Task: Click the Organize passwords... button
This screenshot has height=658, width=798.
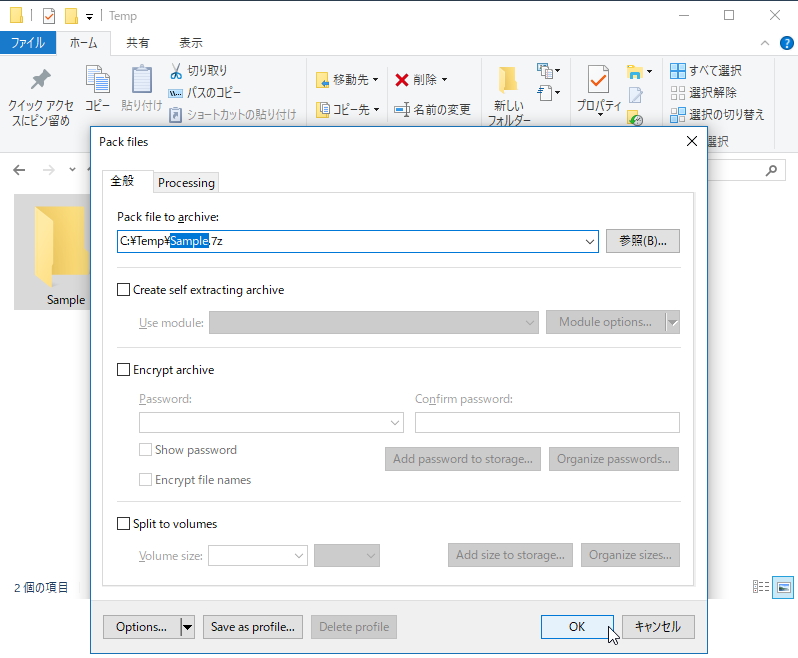Action: point(614,459)
